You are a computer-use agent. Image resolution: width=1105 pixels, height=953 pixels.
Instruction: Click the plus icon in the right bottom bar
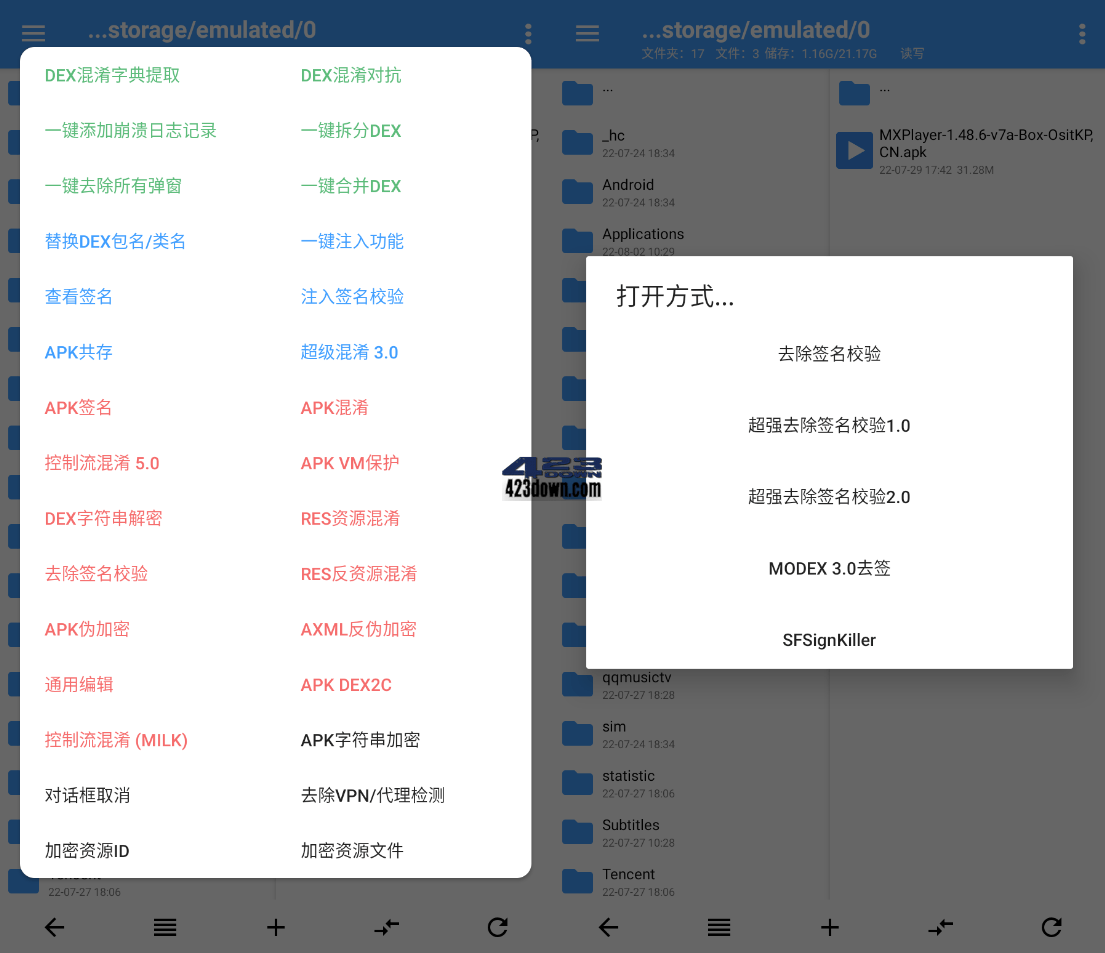(829, 927)
